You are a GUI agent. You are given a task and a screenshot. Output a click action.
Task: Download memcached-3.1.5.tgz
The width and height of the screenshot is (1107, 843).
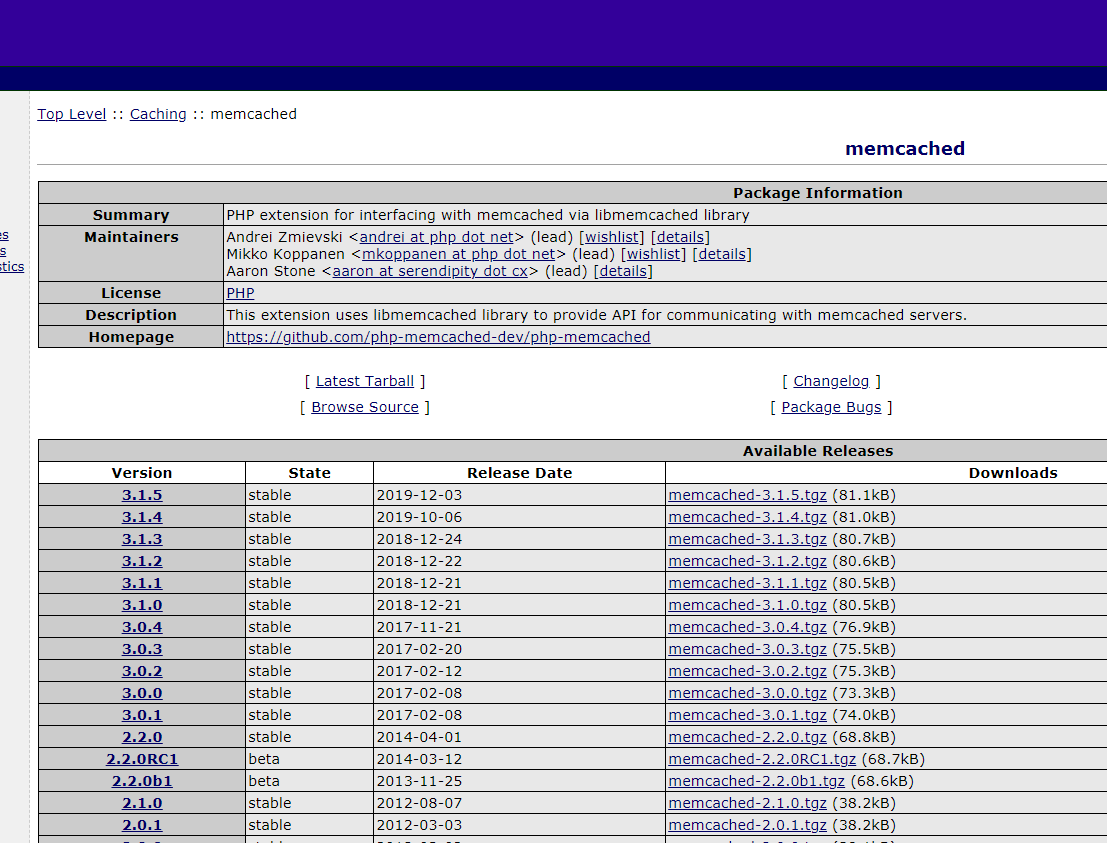748,496
